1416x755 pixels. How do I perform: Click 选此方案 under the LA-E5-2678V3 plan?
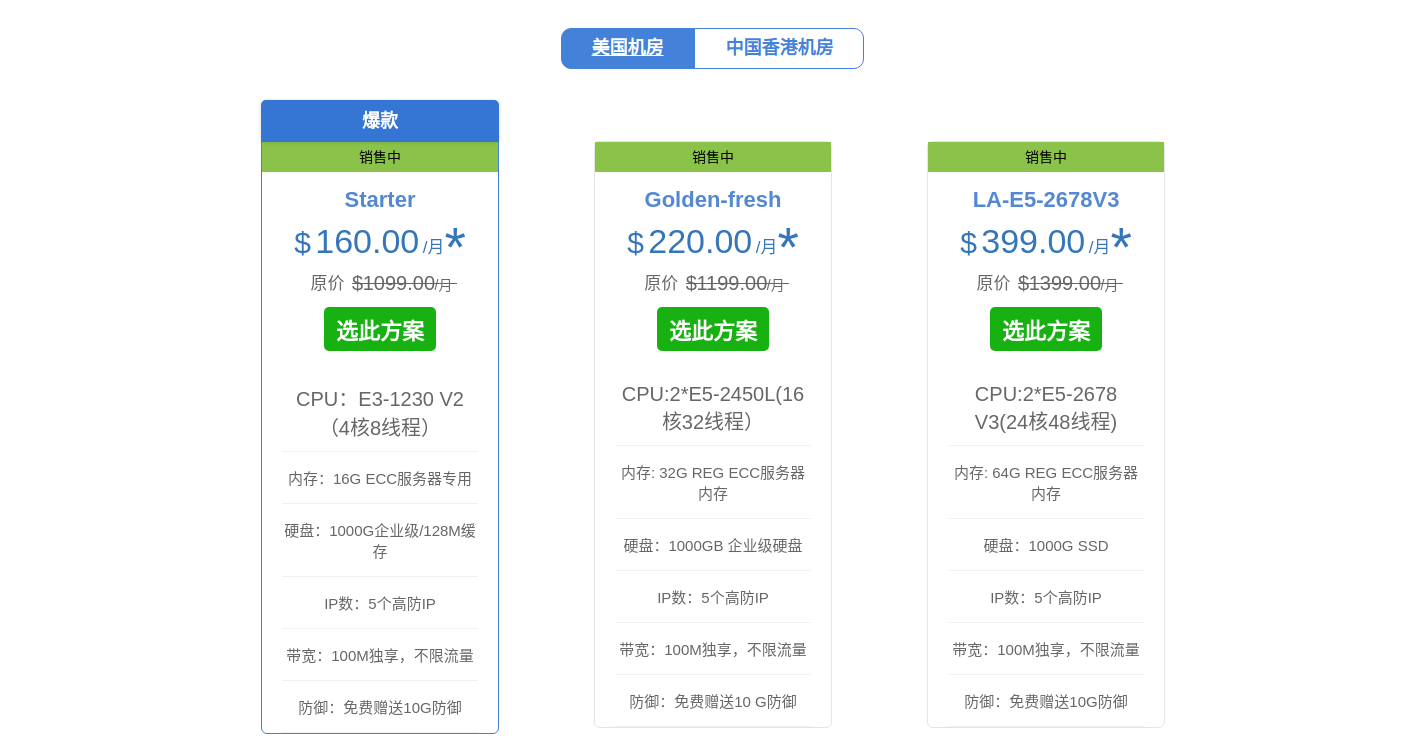click(1046, 329)
